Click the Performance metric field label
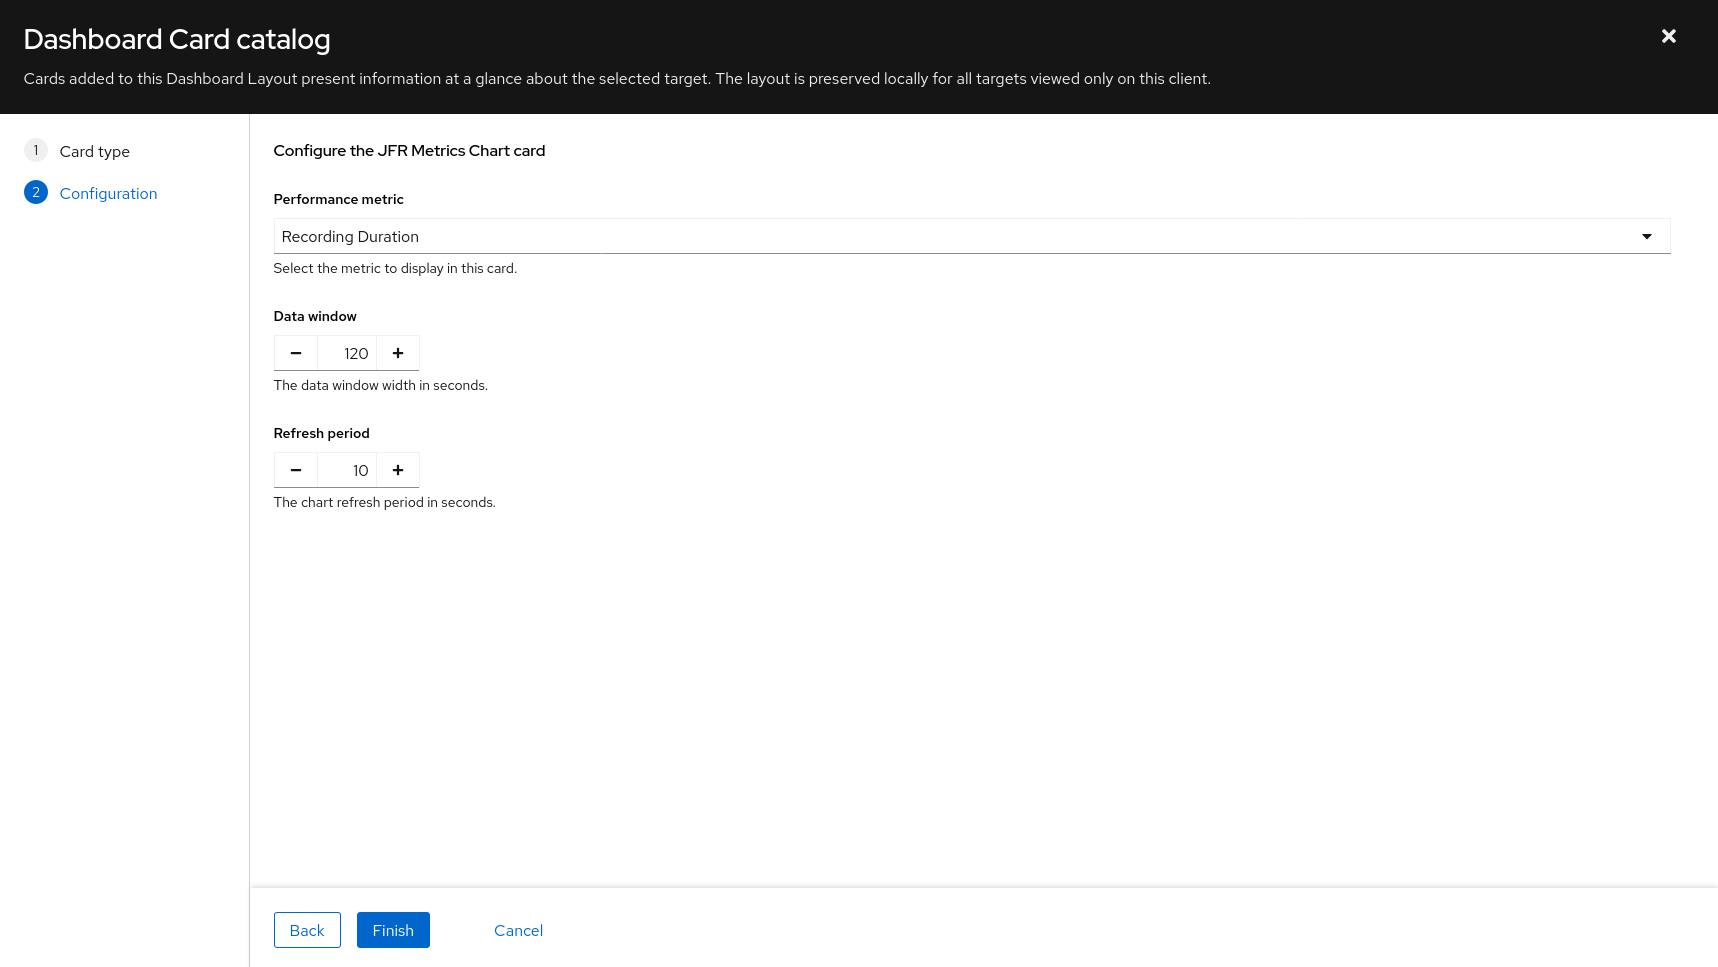This screenshot has width=1718, height=967. tap(338, 199)
